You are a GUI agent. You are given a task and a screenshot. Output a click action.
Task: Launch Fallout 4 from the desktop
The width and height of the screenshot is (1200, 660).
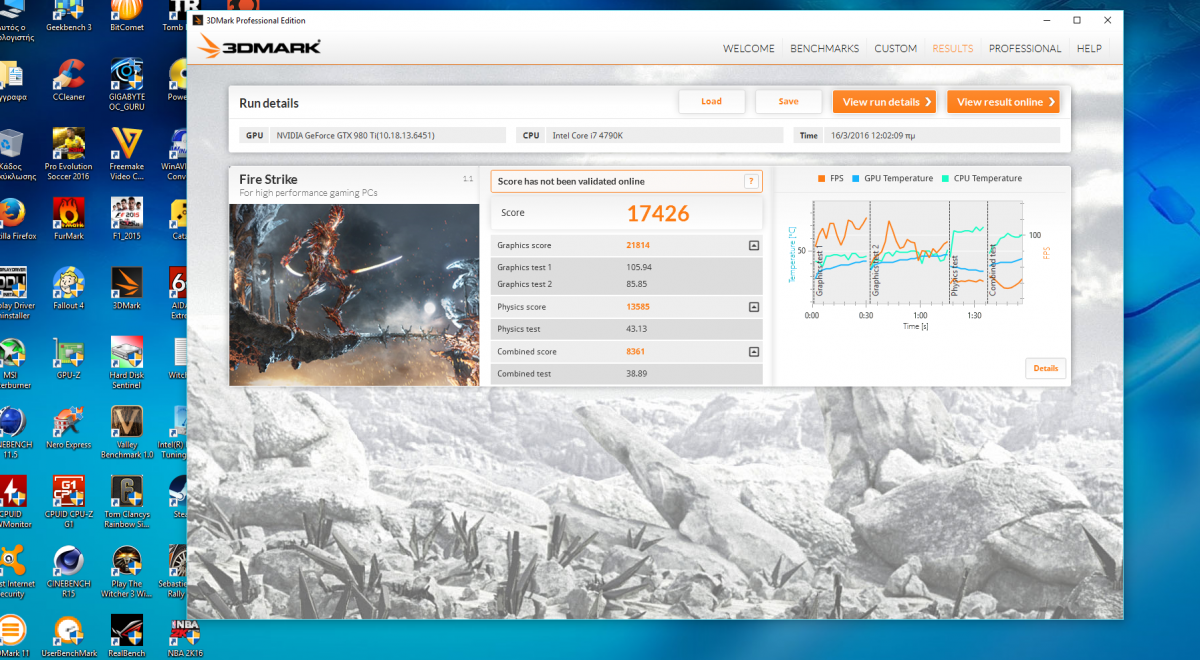[x=69, y=288]
